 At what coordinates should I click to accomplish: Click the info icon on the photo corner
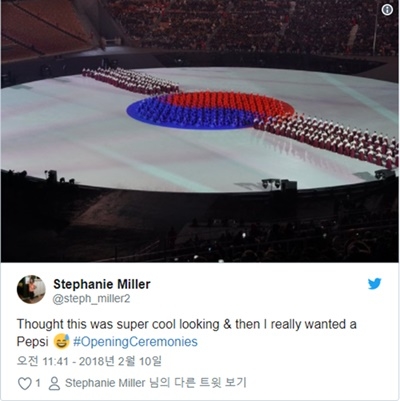[387, 10]
